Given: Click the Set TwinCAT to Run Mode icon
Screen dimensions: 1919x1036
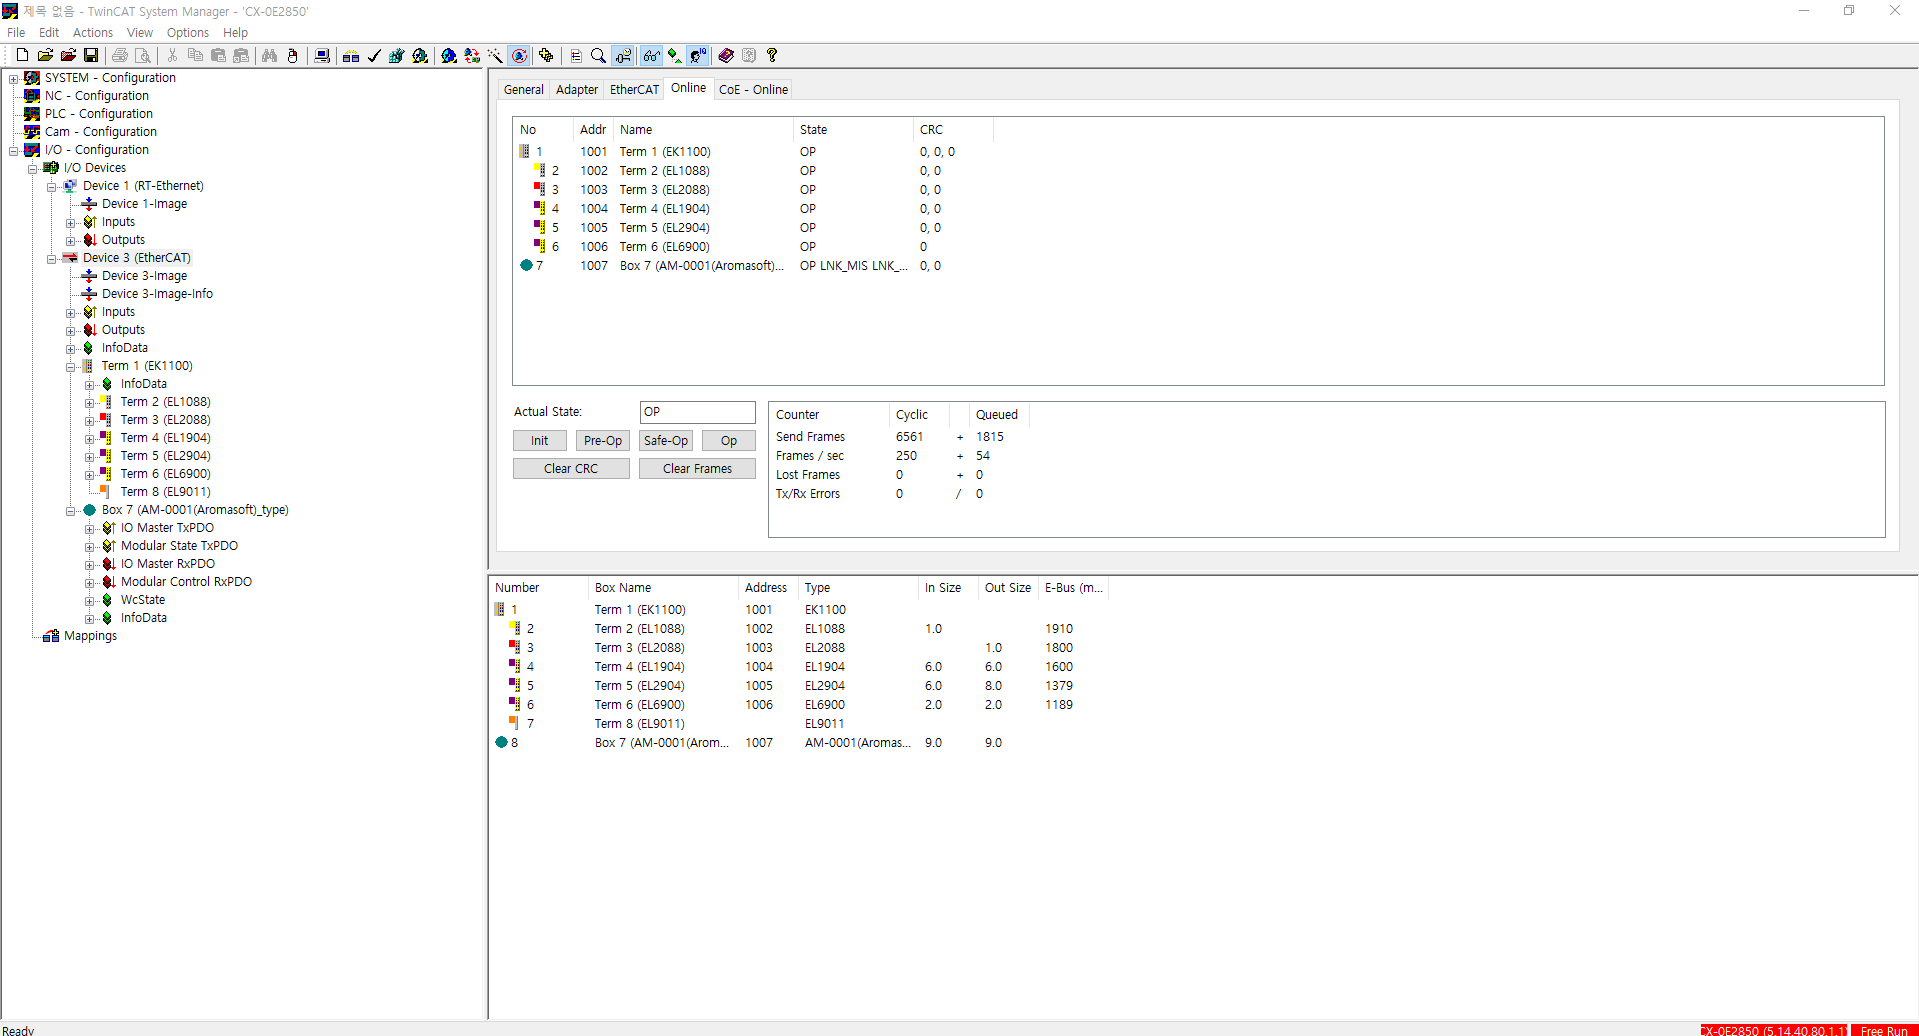Looking at the screenshot, I should point(420,56).
